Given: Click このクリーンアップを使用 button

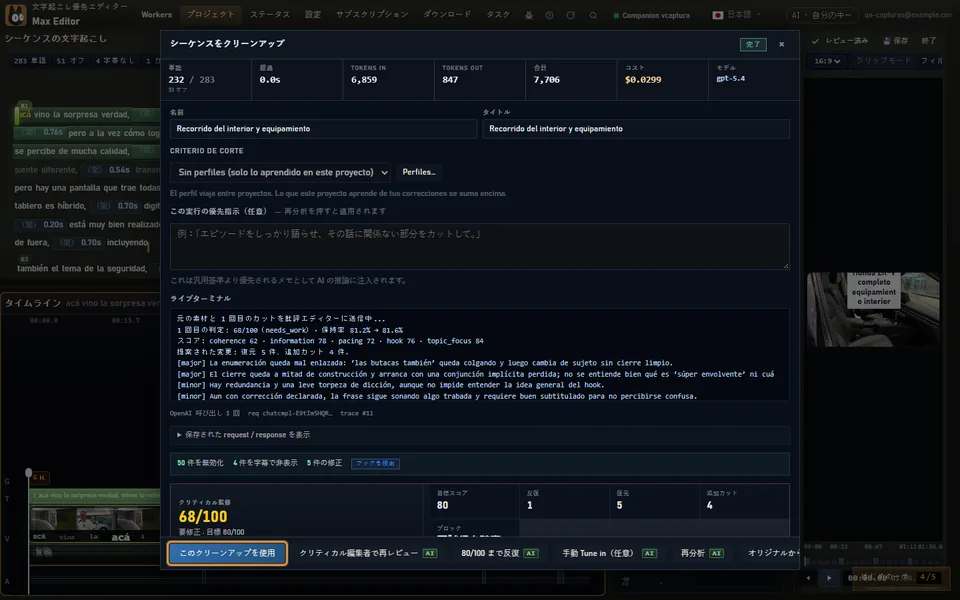Looking at the screenshot, I should pos(227,553).
